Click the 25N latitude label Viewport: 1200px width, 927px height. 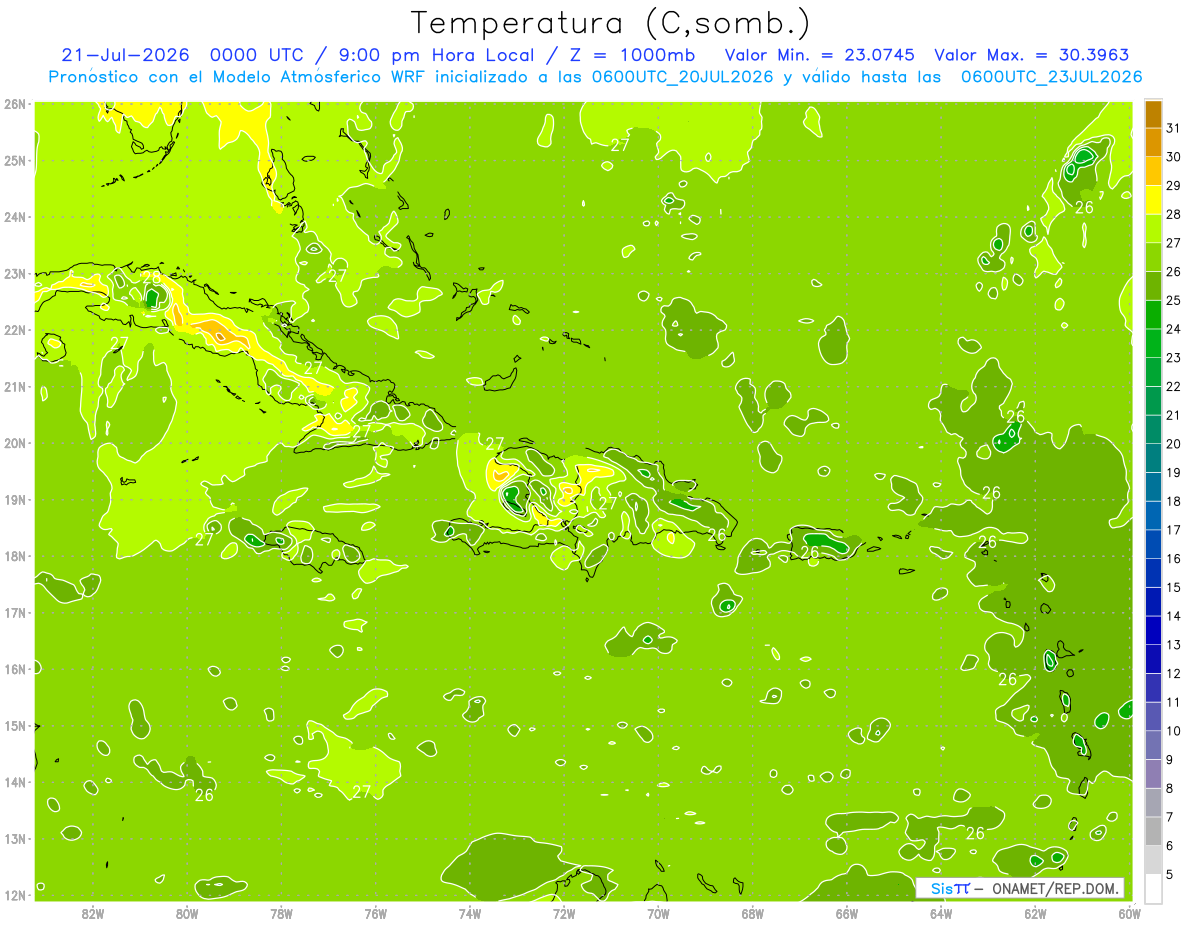15,160
